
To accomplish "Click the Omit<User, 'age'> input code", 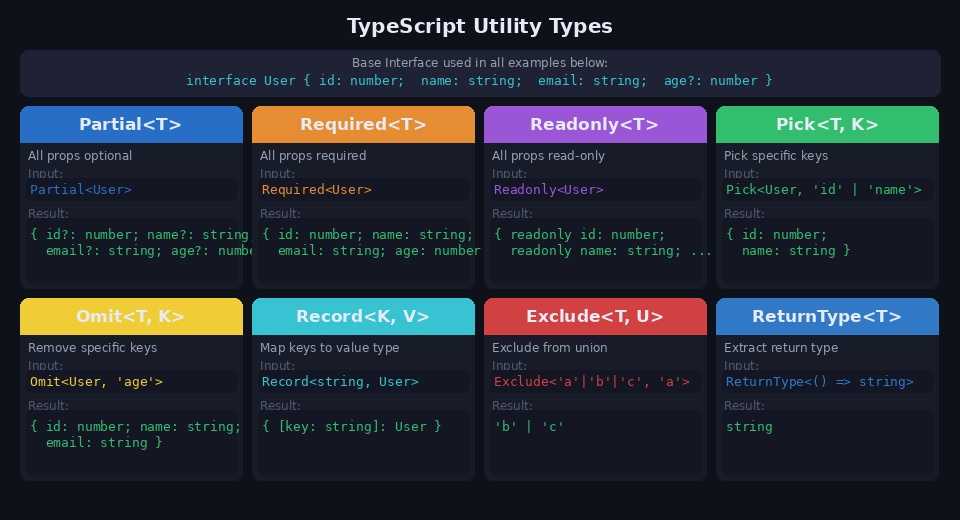I will (x=96, y=382).
